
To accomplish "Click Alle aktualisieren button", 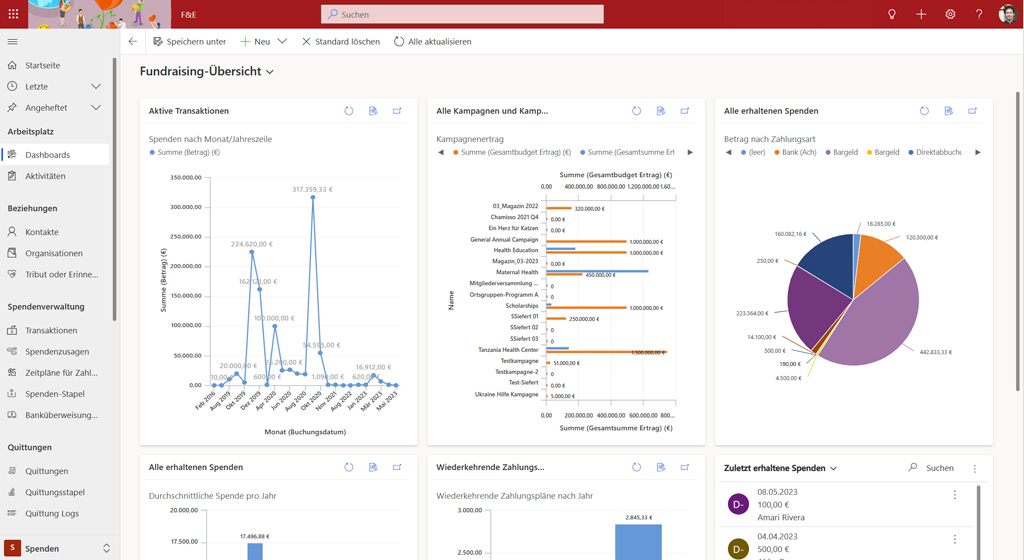I will pos(432,42).
